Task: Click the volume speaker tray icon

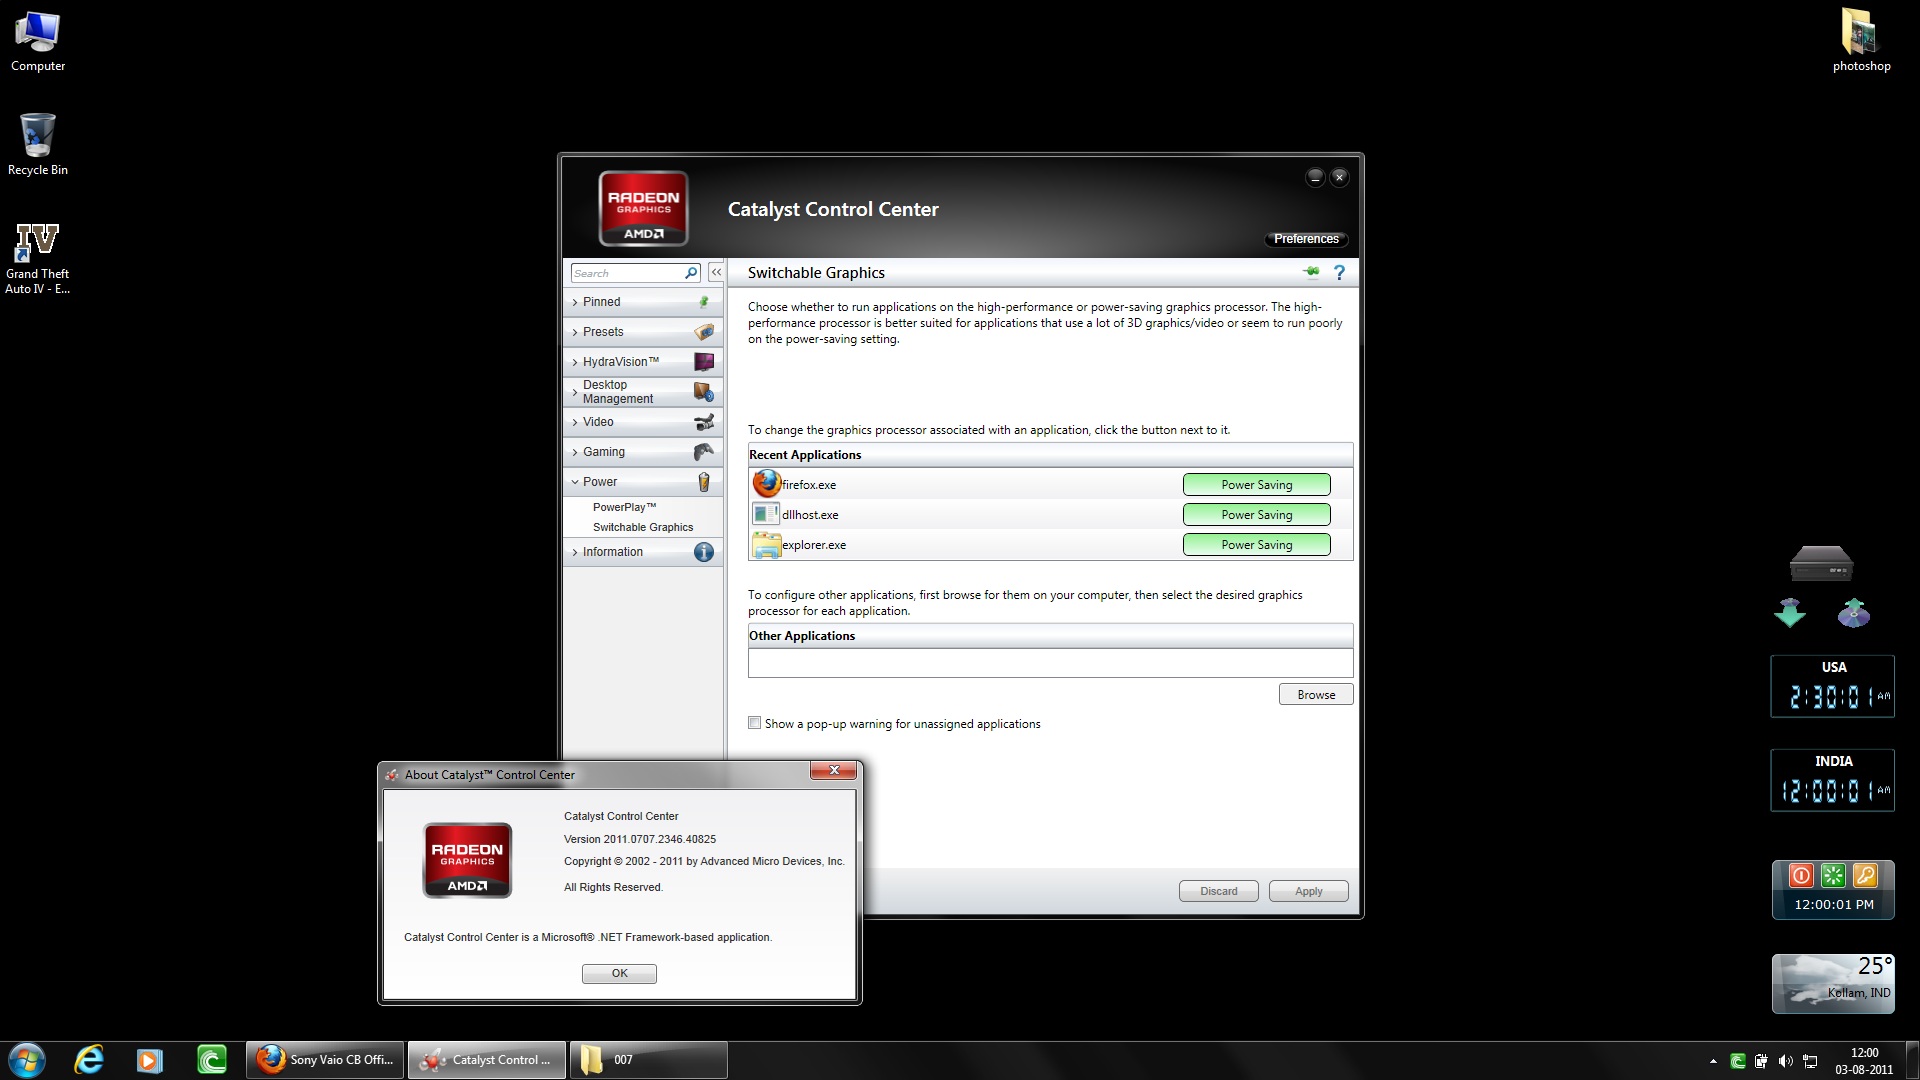Action: click(1785, 1061)
